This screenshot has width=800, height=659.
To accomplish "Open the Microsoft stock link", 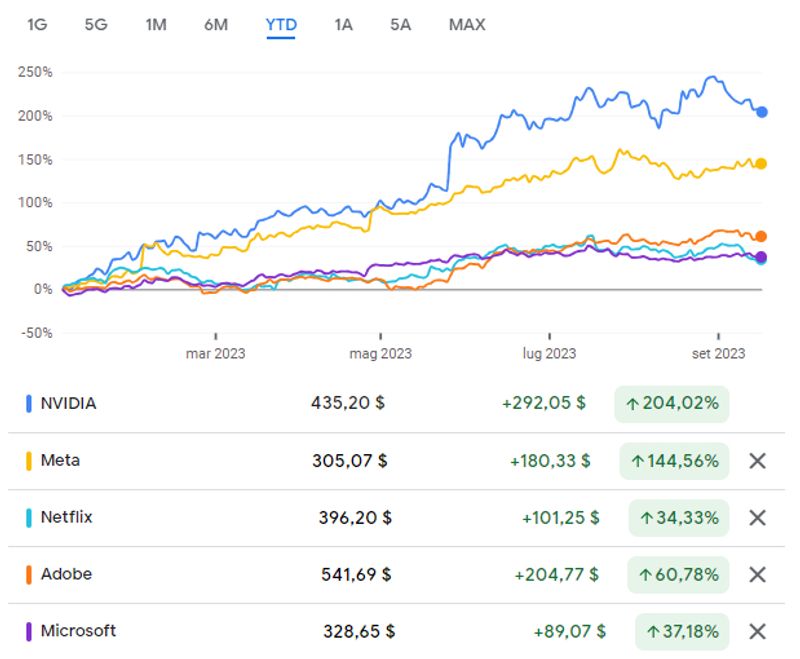I will point(78,631).
